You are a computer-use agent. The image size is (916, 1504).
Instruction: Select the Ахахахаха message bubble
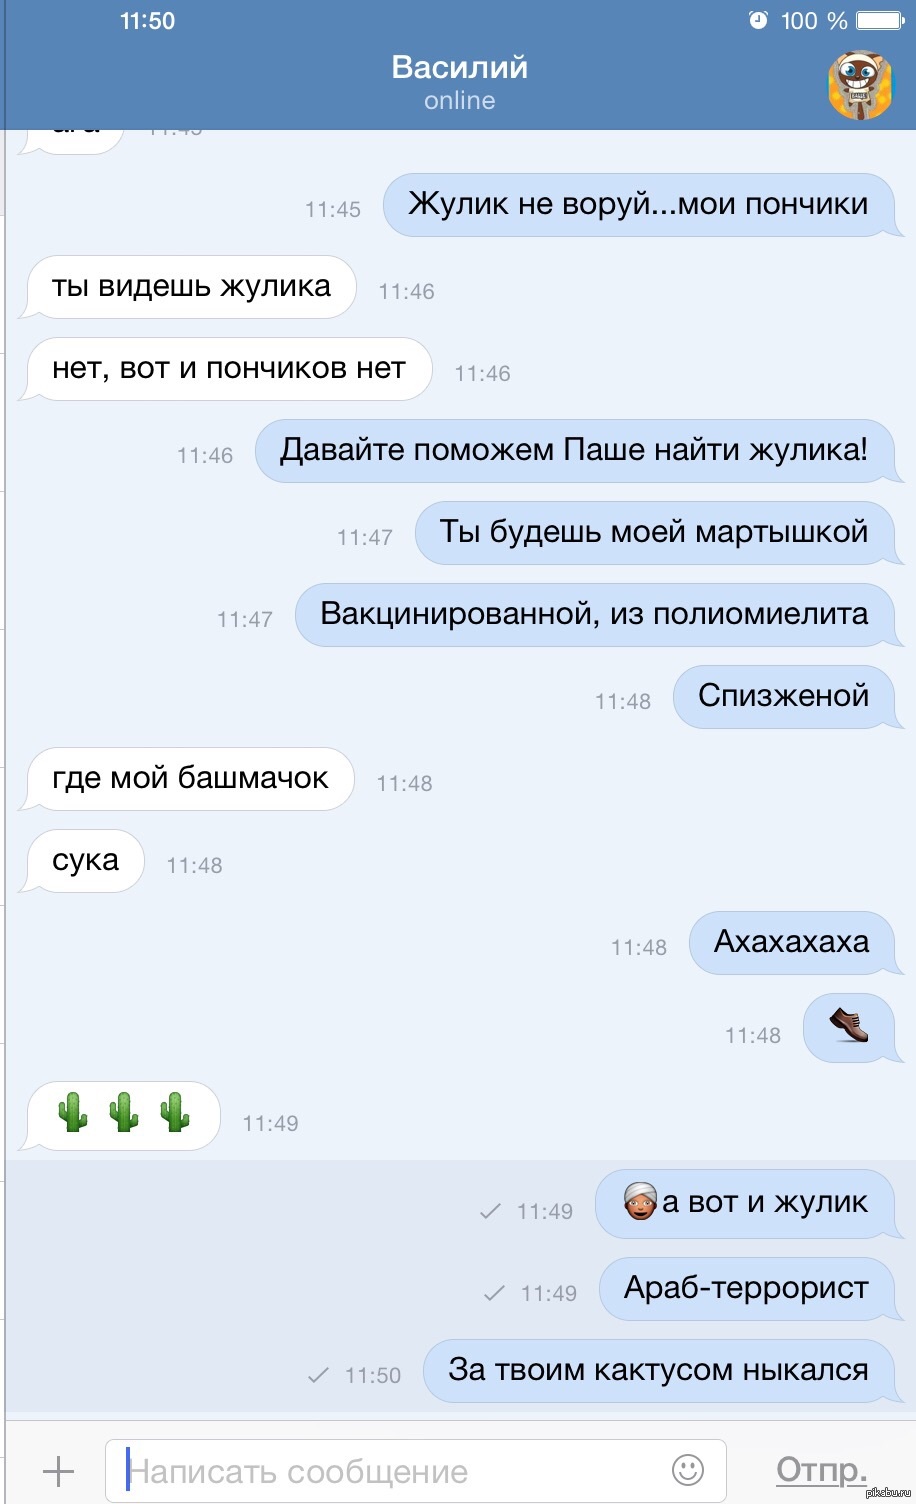(x=791, y=943)
